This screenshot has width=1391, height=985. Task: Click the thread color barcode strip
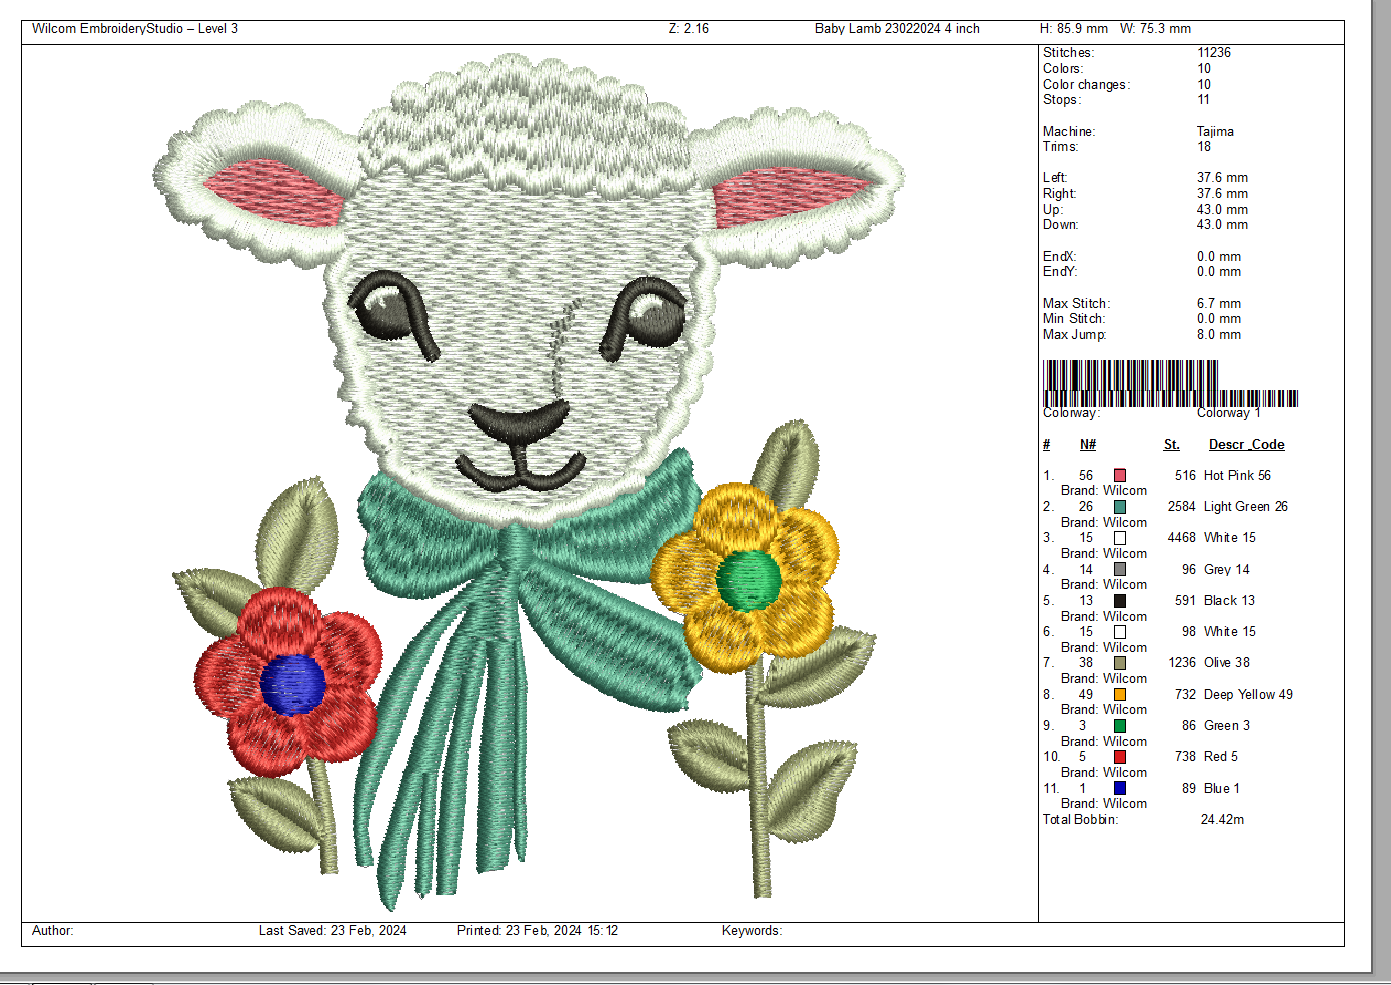(1169, 383)
